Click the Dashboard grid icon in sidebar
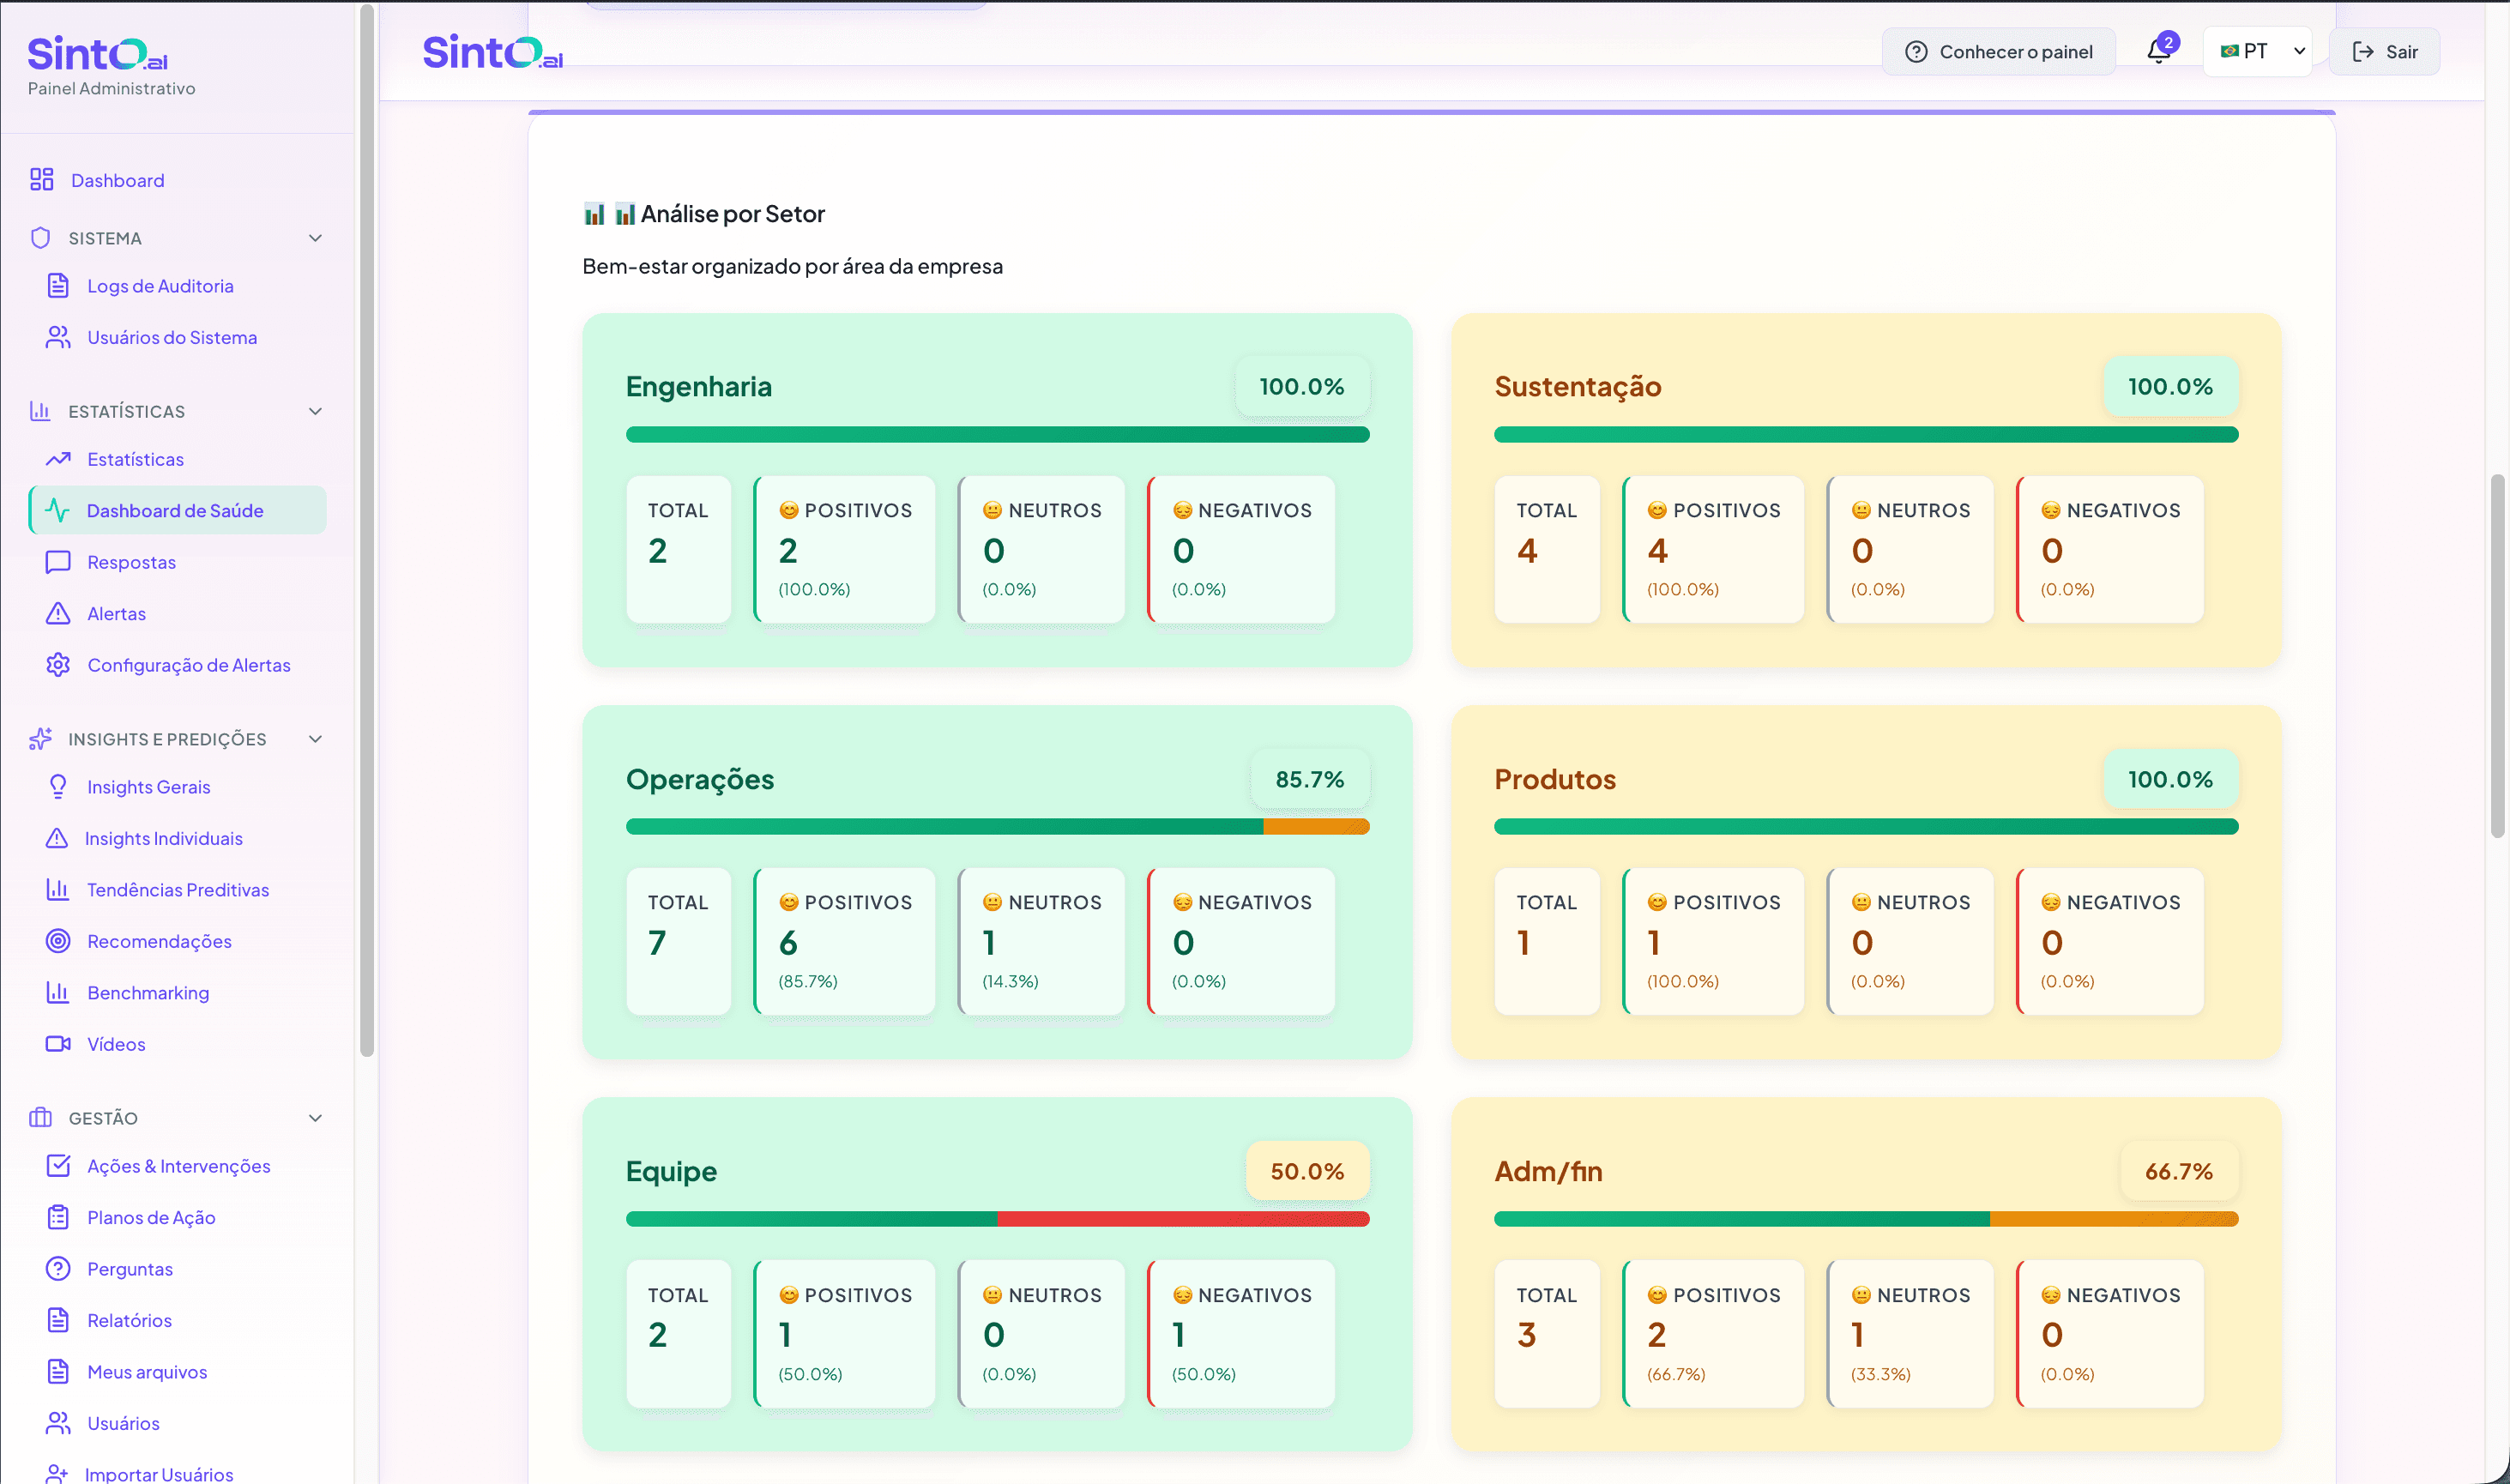Screen dimensions: 2510x1484 coord(41,180)
